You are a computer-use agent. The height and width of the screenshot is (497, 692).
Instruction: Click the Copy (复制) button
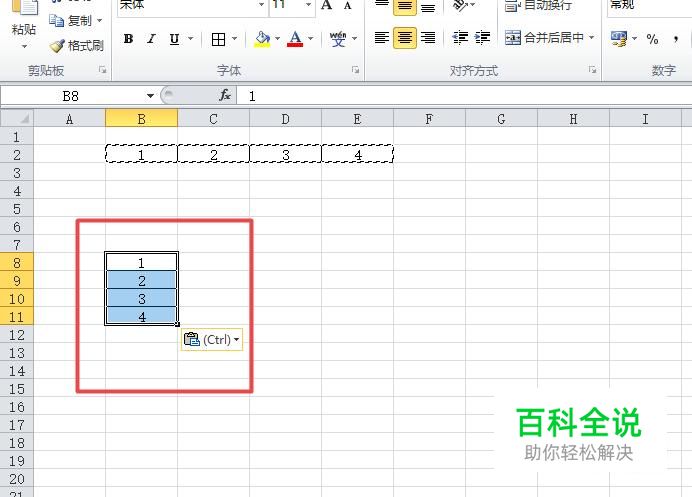click(x=71, y=20)
